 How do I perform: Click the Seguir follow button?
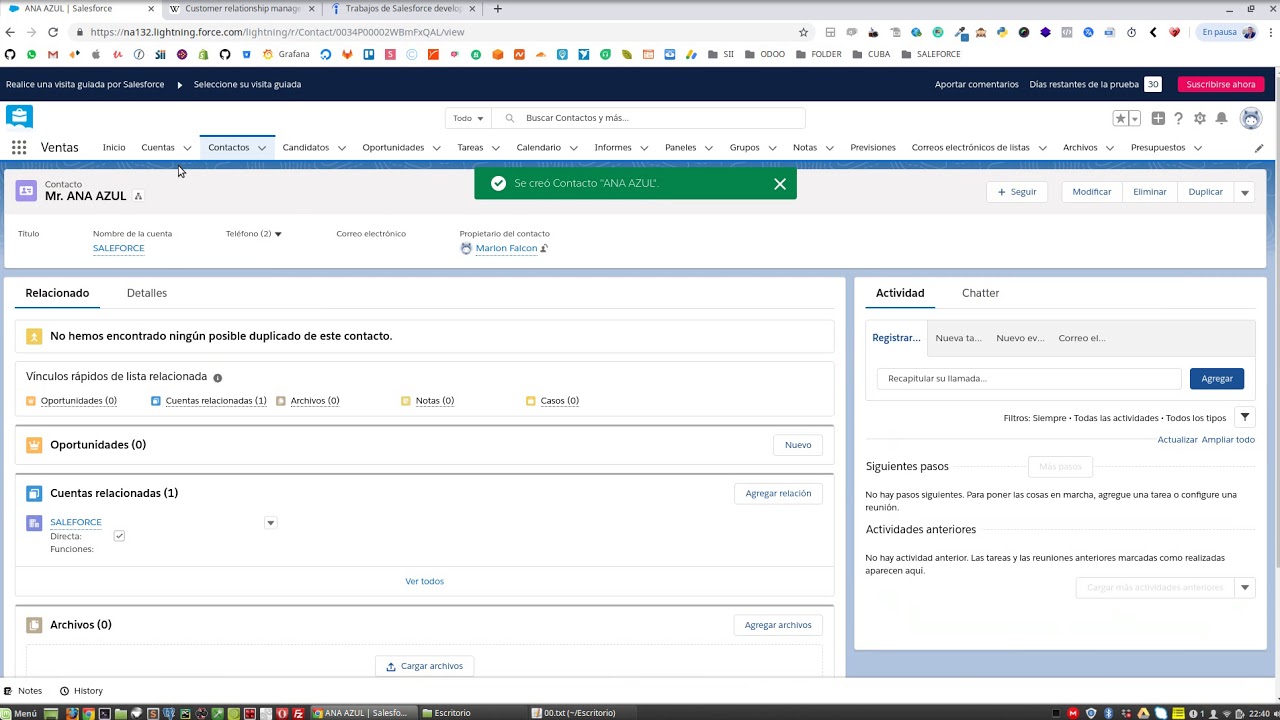pyautogui.click(x=1017, y=192)
